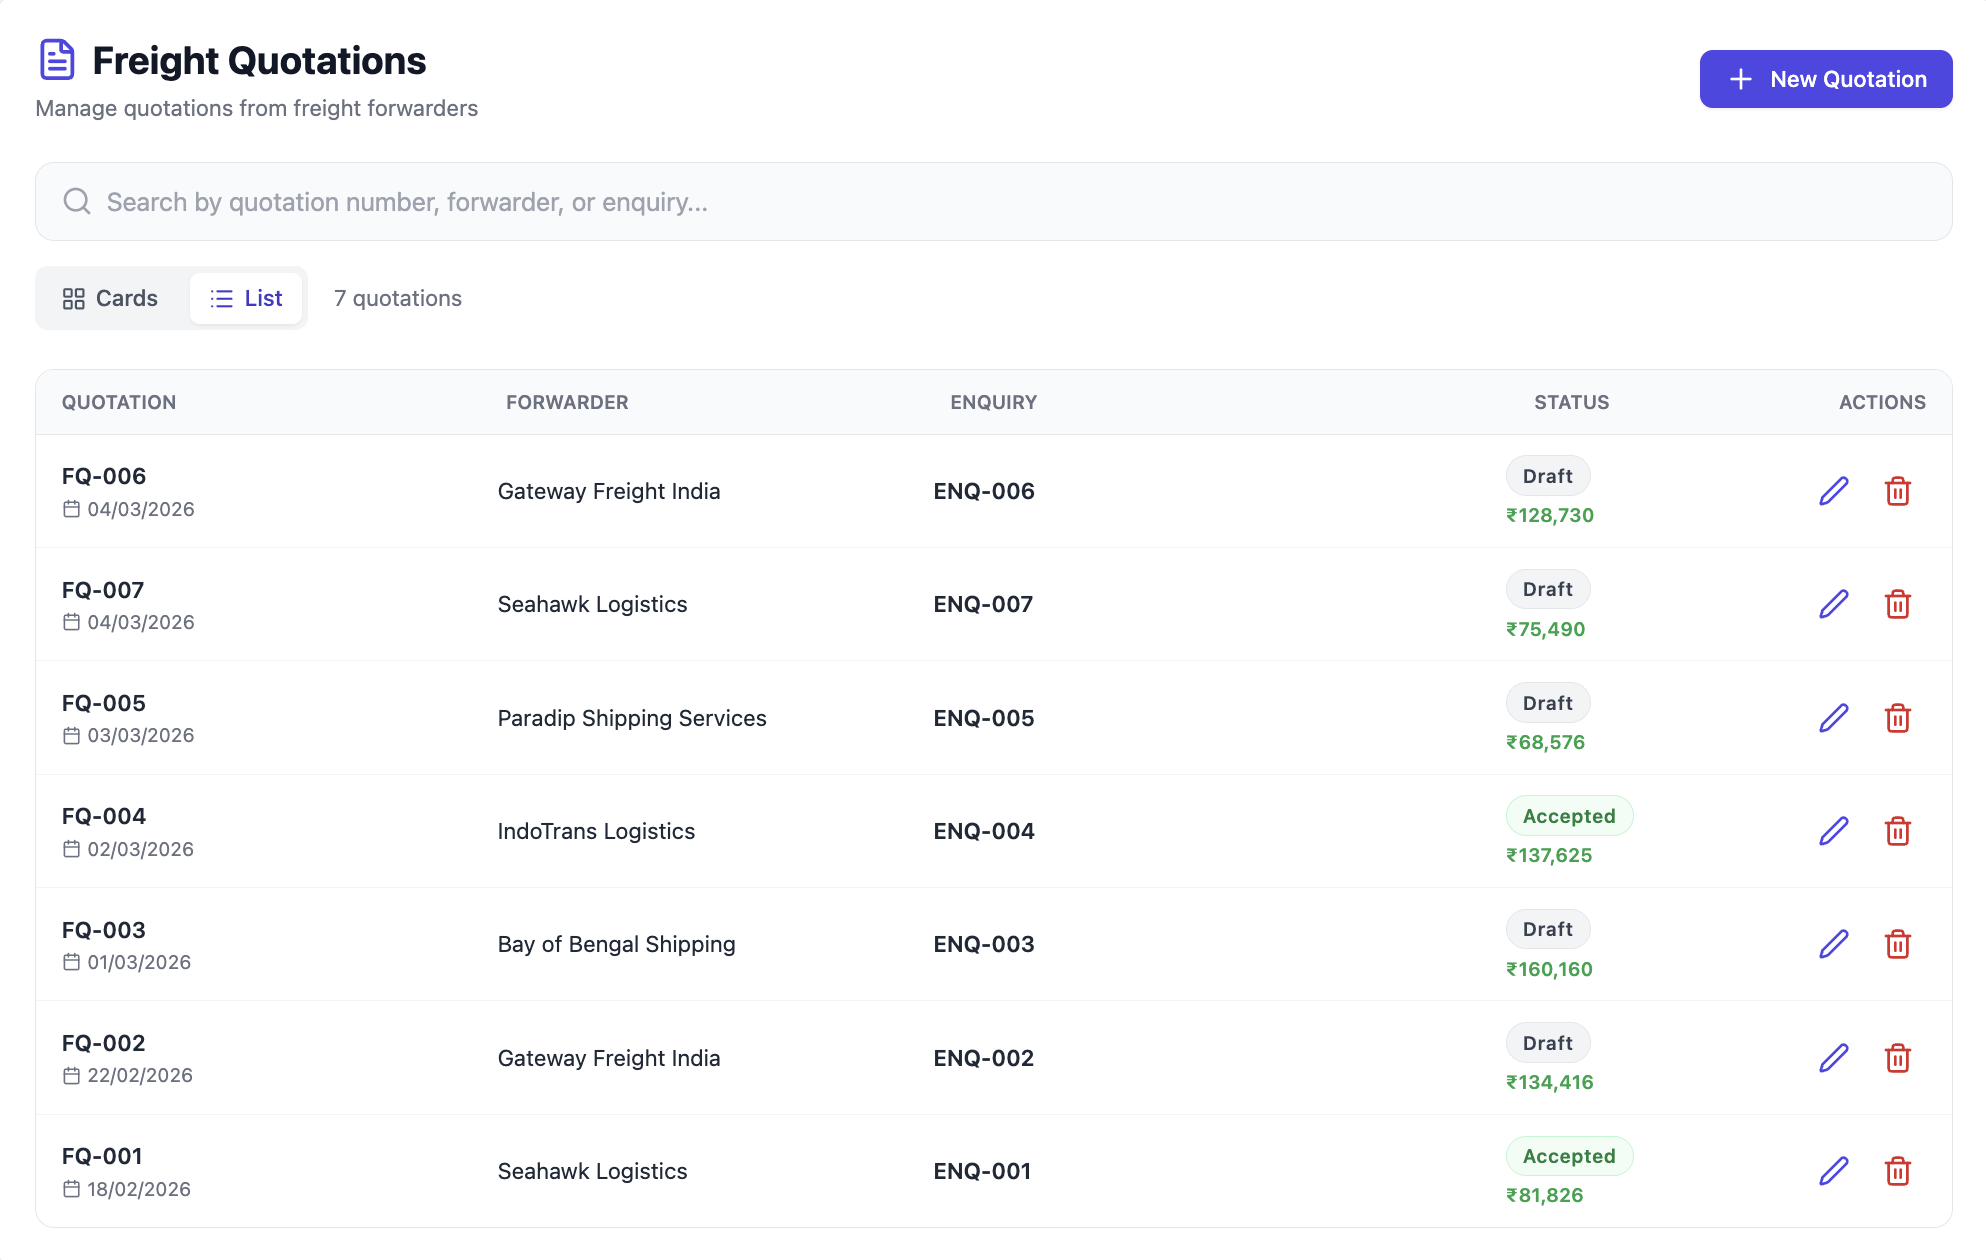Viewport: 1986px width, 1260px height.
Task: Click the Accepted status badge on FQ-004
Action: 1569,815
